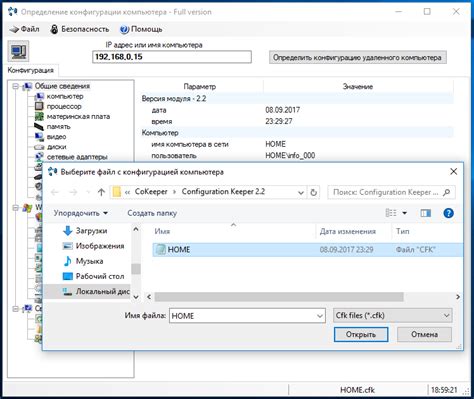This screenshot has width=474, height=399.
Task: Collapse the Общие сведения tree branch
Action: click(15, 86)
